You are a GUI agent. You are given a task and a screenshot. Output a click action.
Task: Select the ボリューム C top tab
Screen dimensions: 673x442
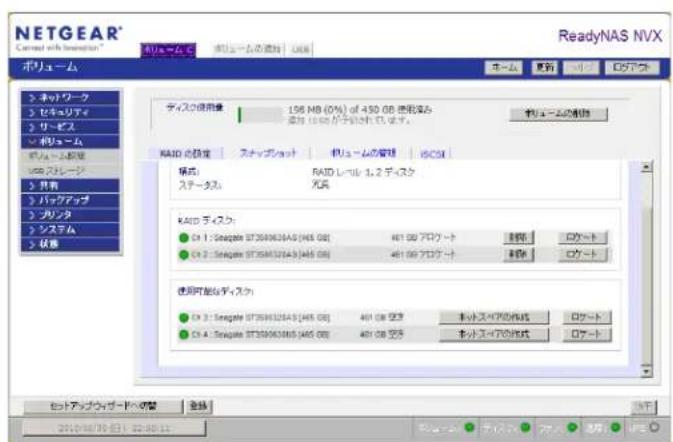pyautogui.click(x=168, y=50)
